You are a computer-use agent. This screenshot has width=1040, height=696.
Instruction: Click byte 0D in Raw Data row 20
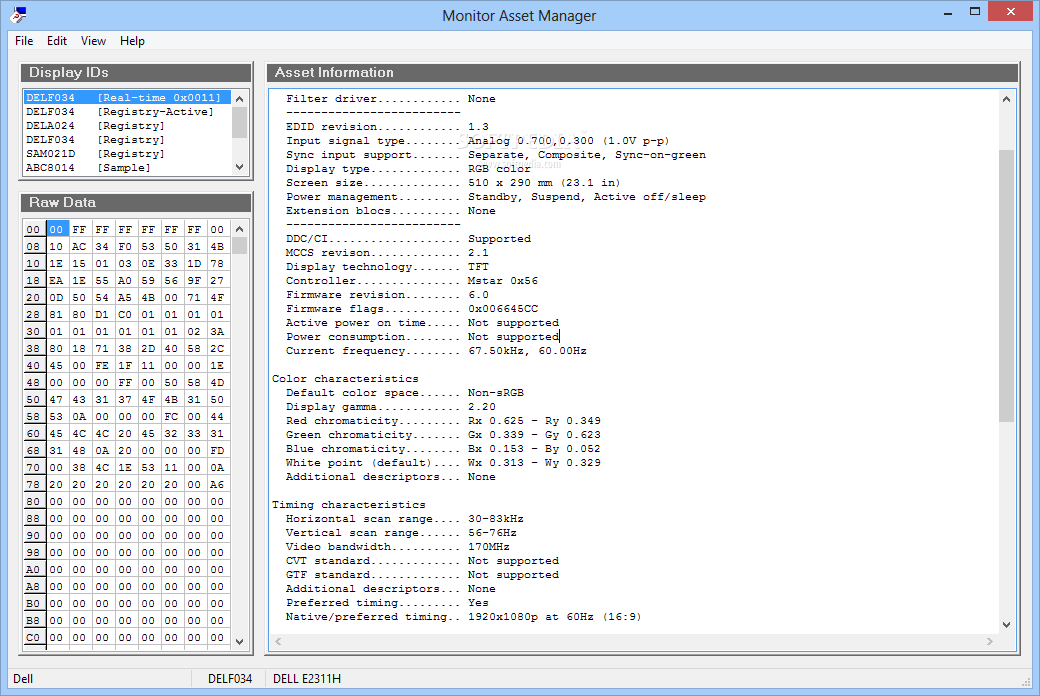[56, 298]
